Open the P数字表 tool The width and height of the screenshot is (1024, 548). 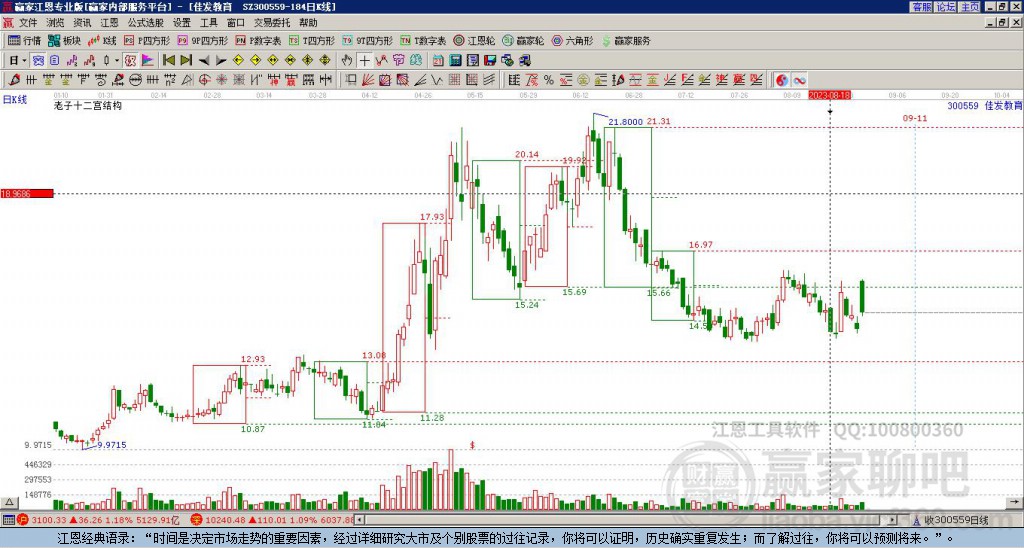pyautogui.click(x=259, y=40)
